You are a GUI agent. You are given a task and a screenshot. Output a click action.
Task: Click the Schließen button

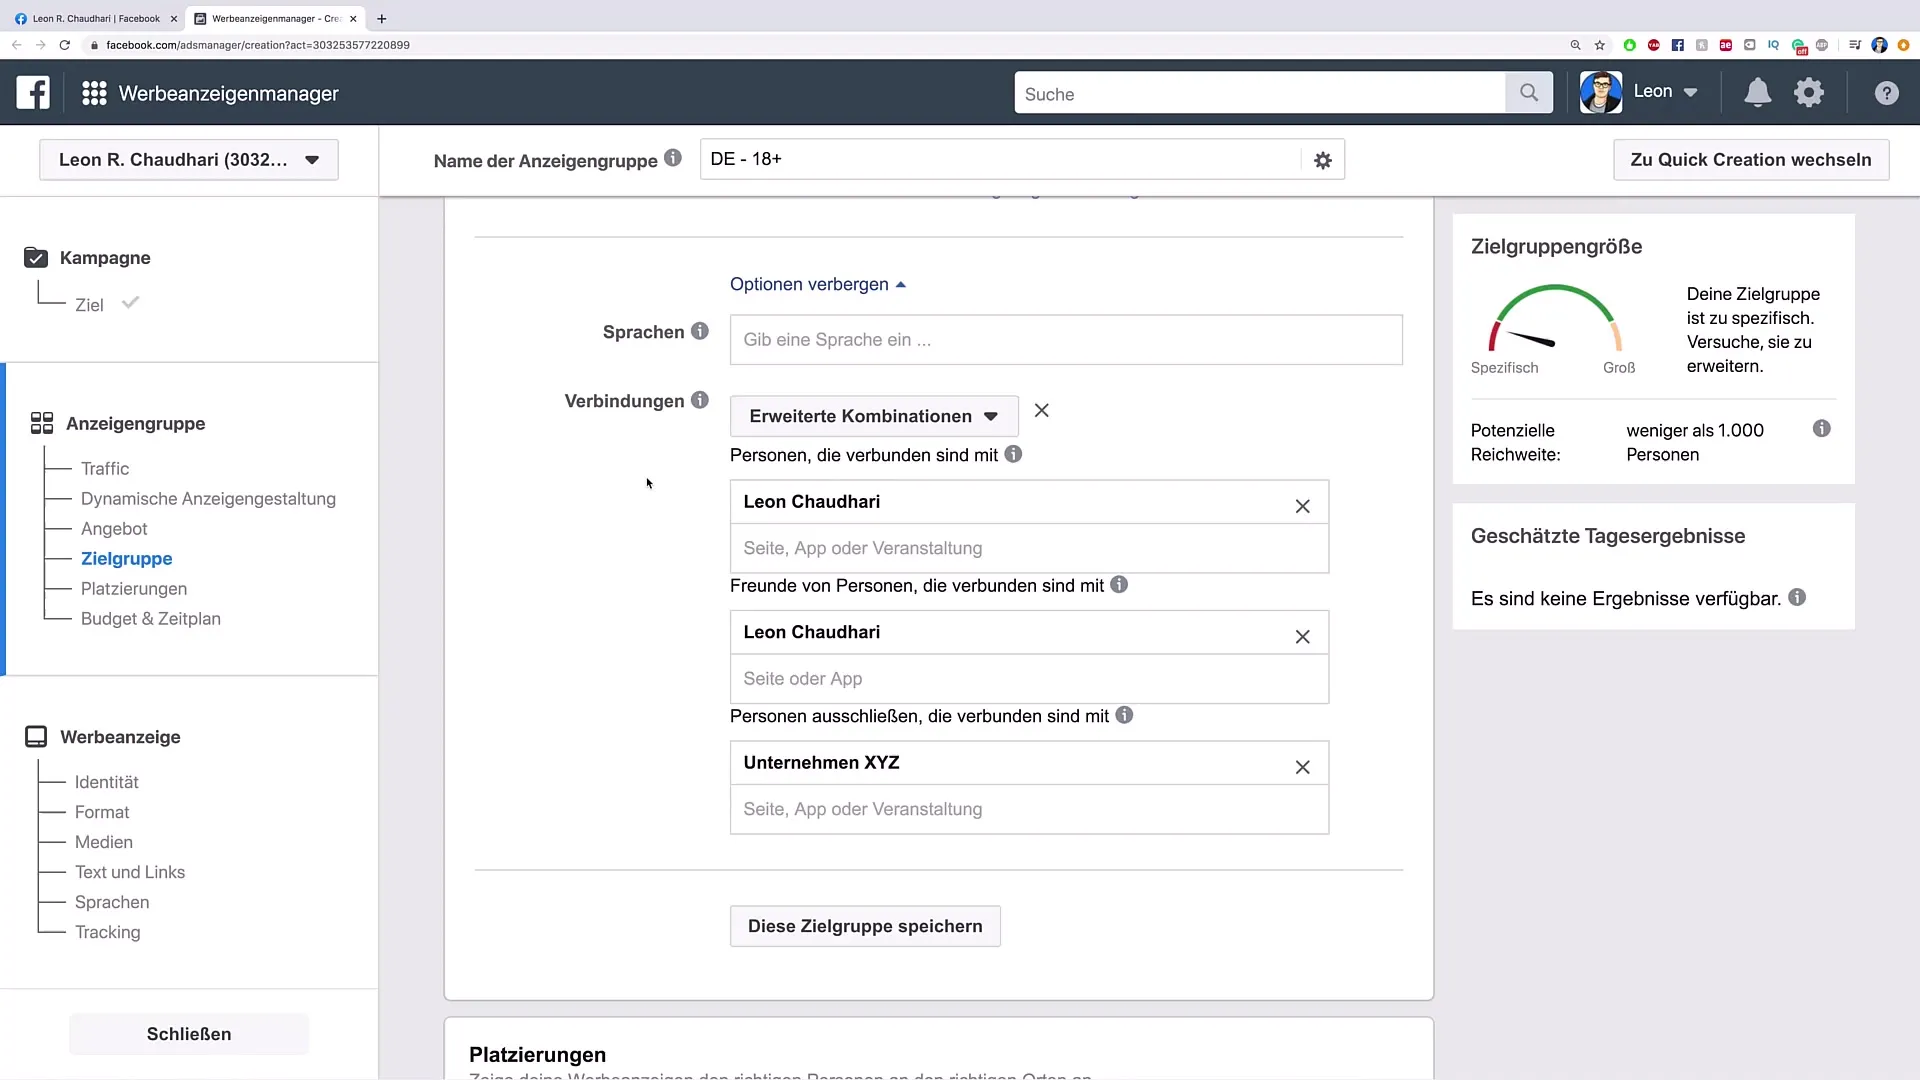[x=189, y=1034]
